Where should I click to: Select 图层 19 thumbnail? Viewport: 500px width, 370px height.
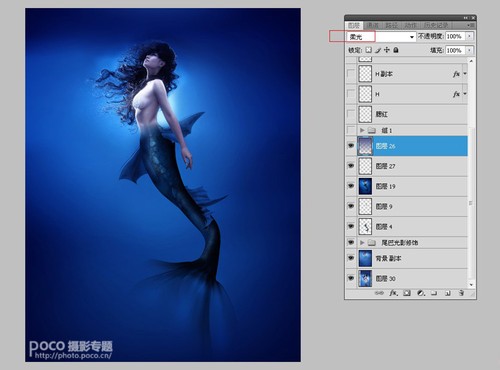pos(365,186)
